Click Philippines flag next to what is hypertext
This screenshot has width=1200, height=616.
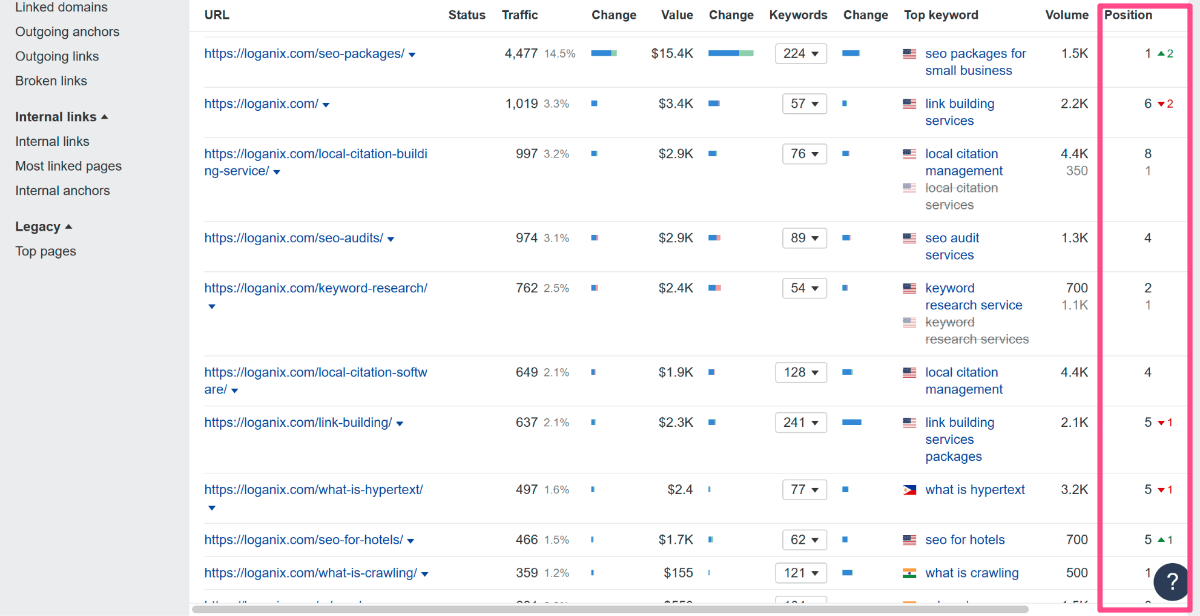tap(909, 490)
